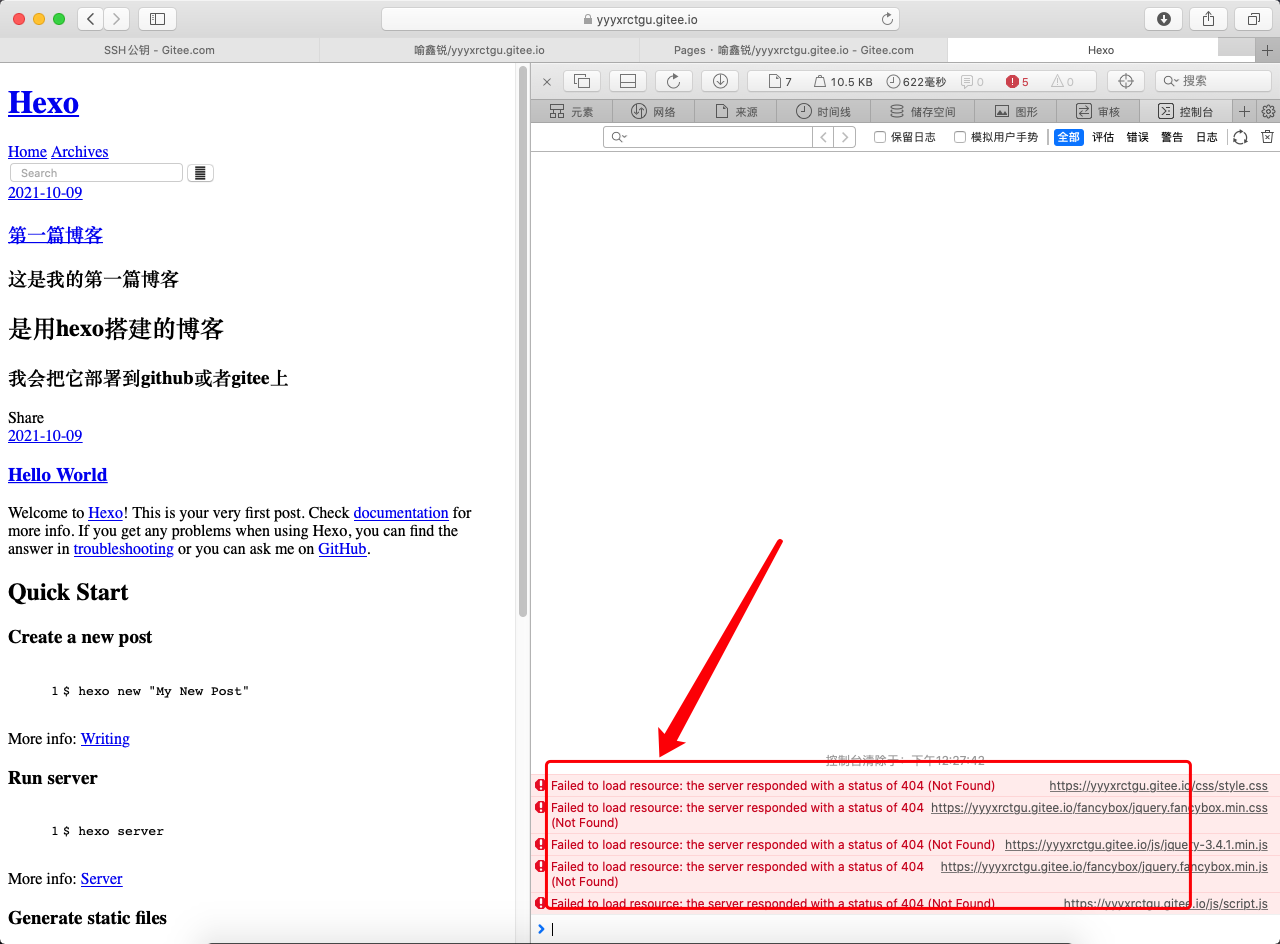The width and height of the screenshot is (1280, 944).
Task: Toggle the Safari sidebar
Action: tap(157, 19)
